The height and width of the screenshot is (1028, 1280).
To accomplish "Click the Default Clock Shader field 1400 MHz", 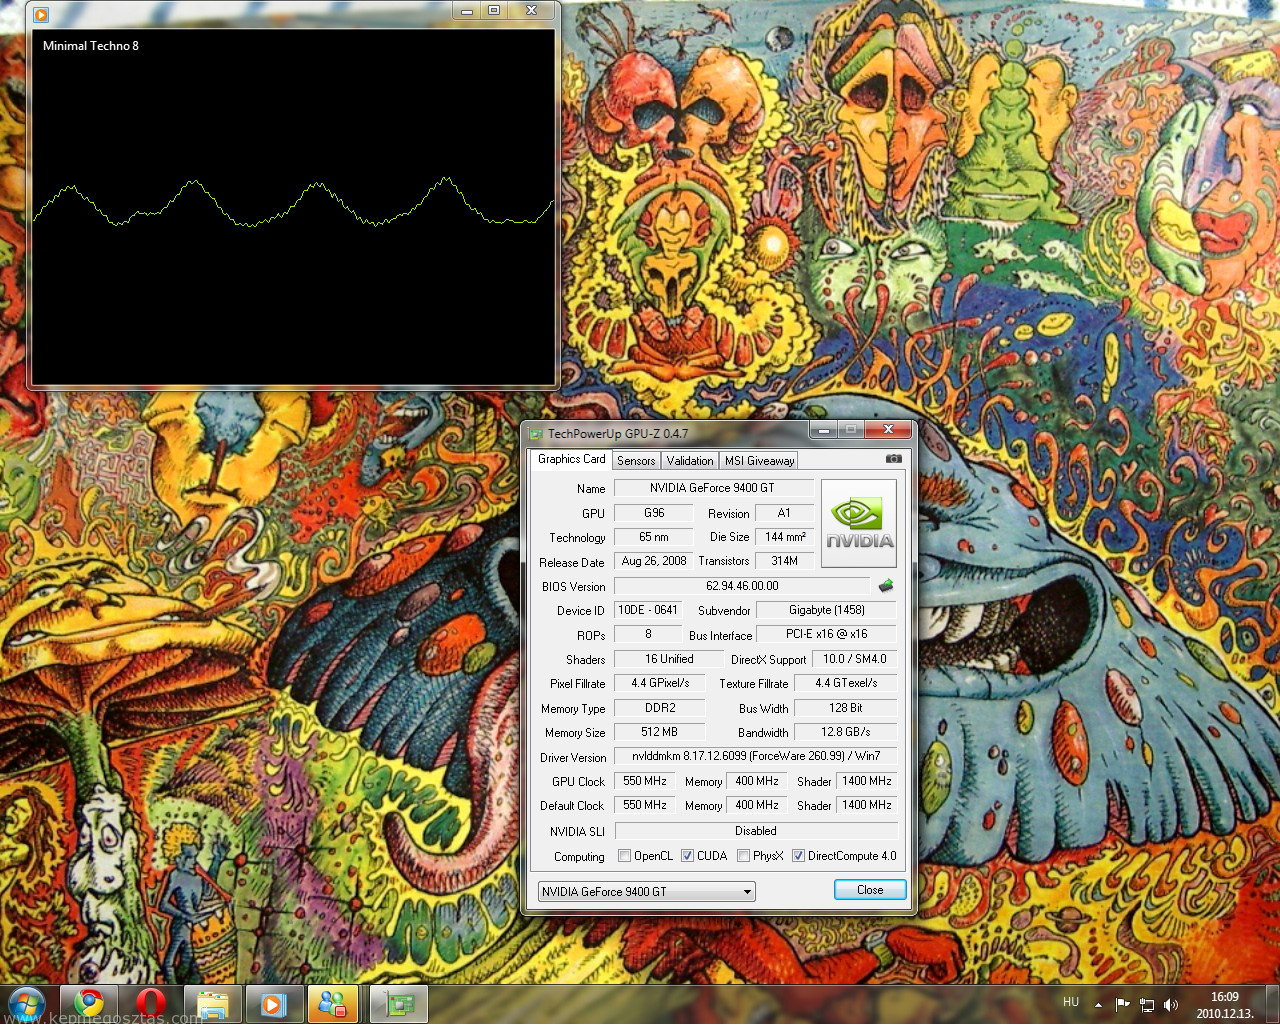I will (867, 805).
